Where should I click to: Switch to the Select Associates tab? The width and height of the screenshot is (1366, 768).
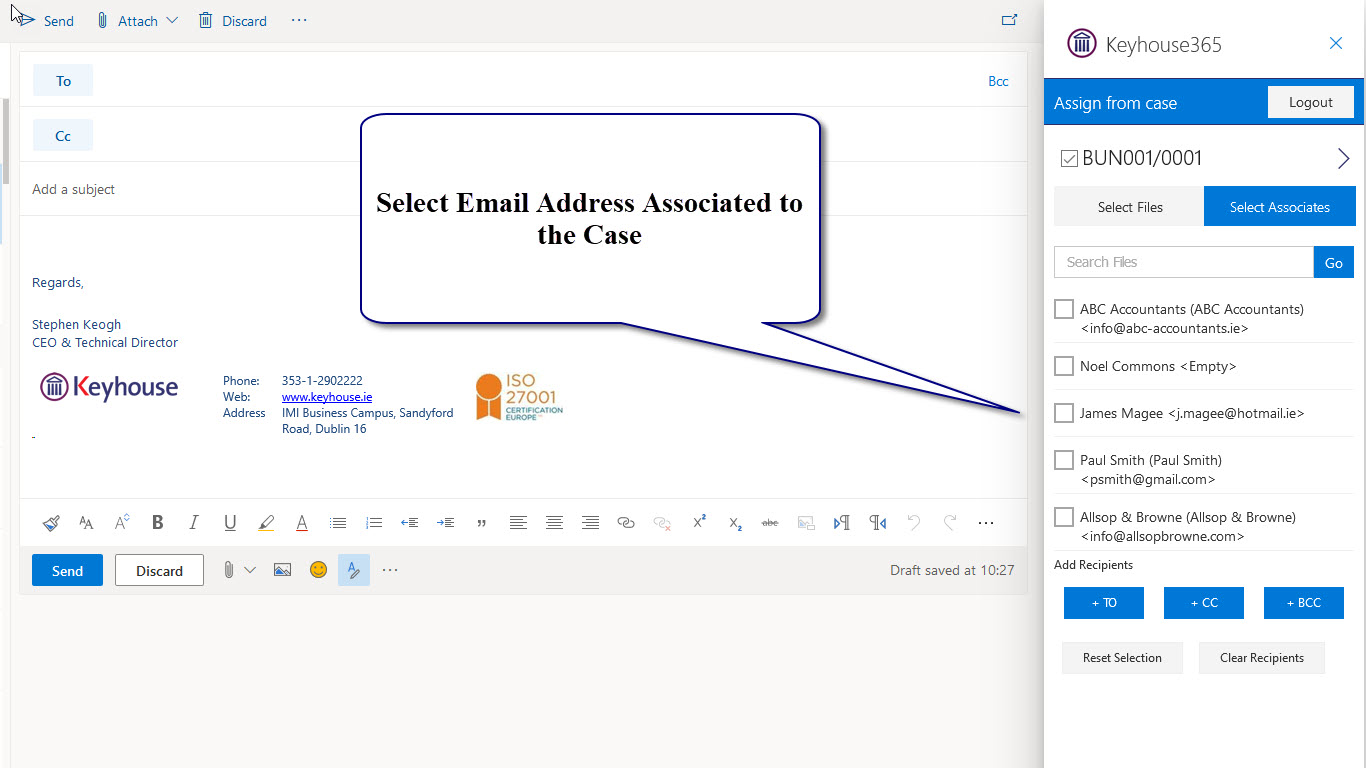1279,207
